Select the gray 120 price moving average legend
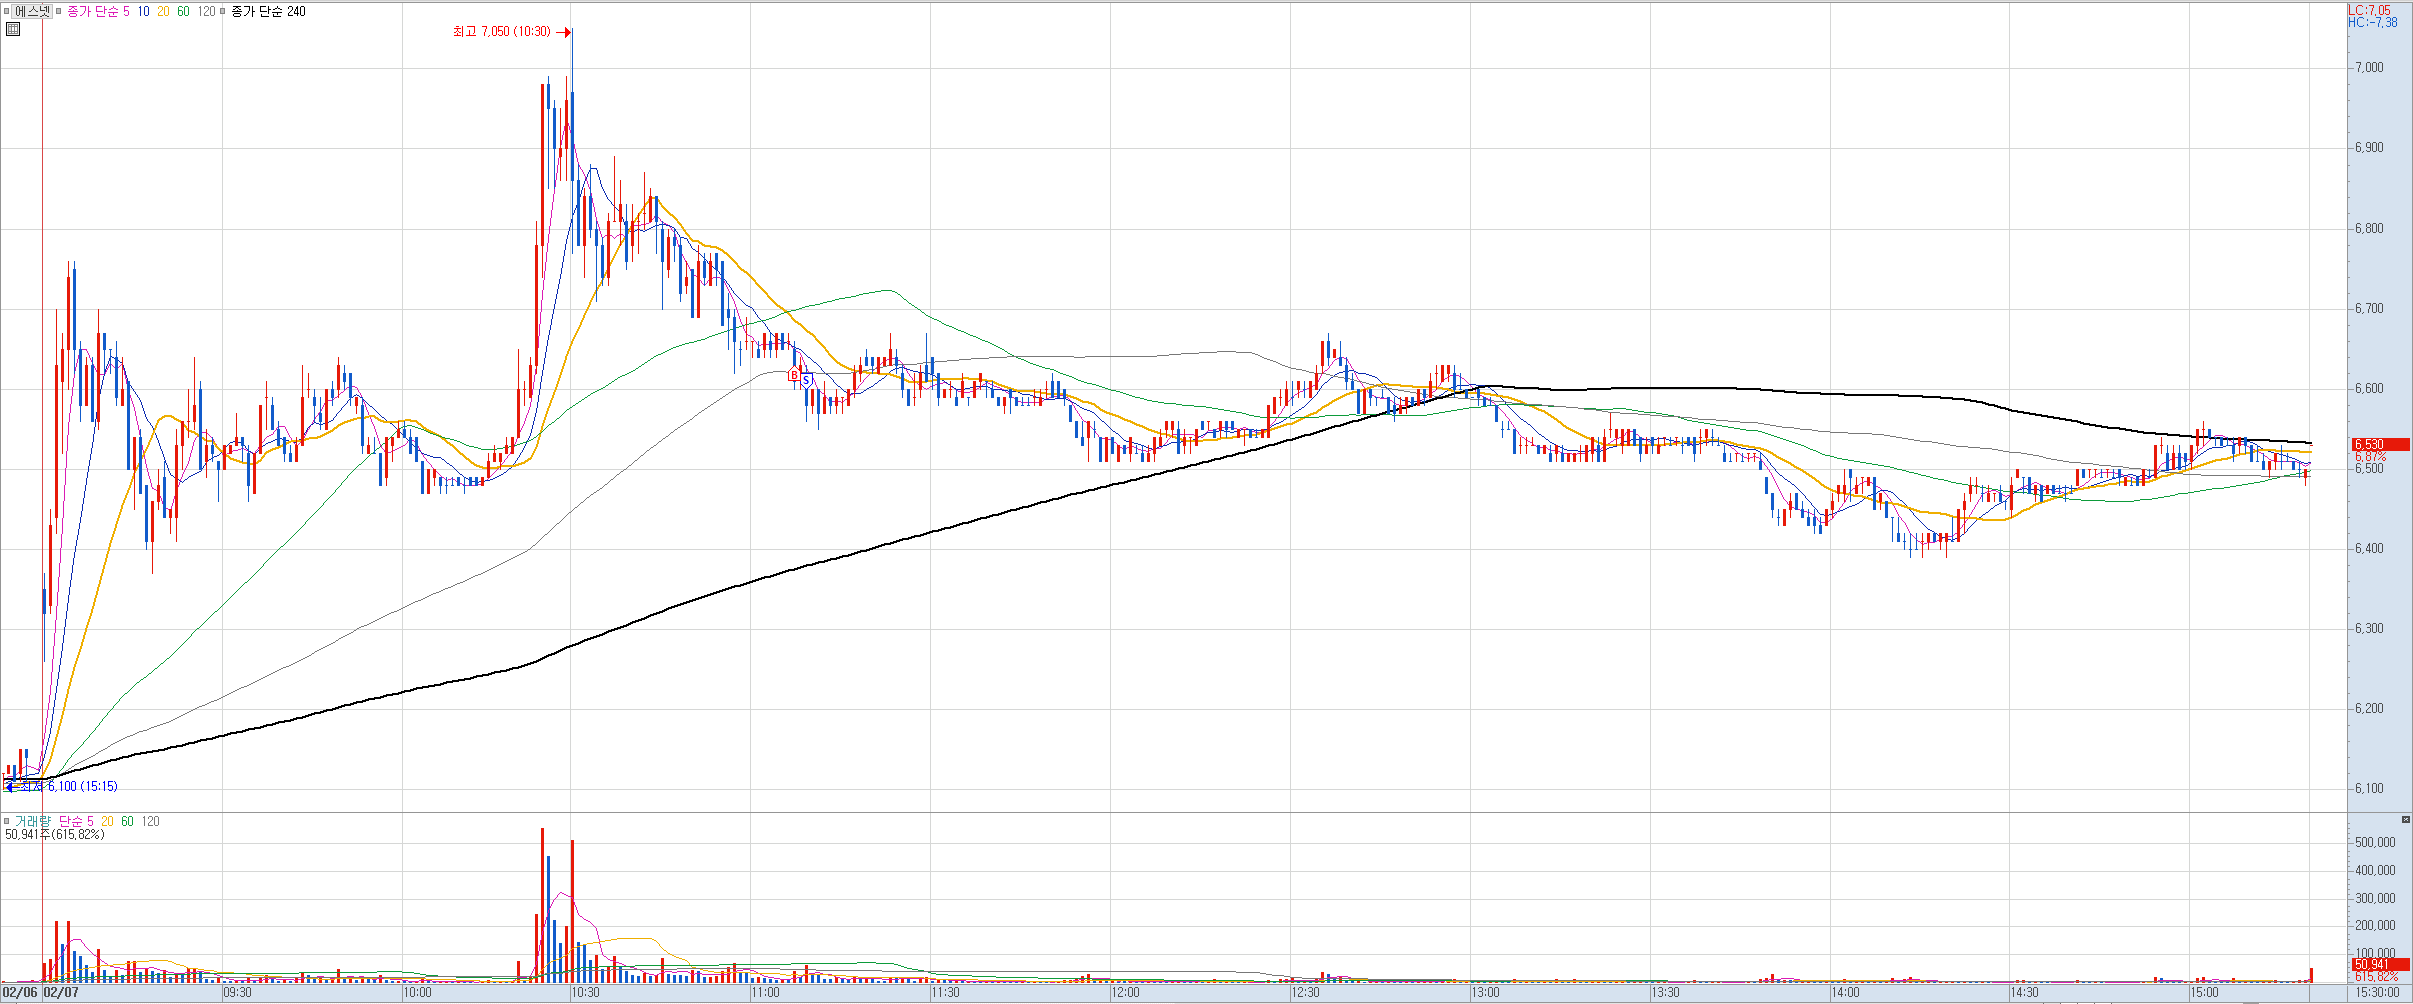The image size is (2413, 1004). [x=207, y=11]
